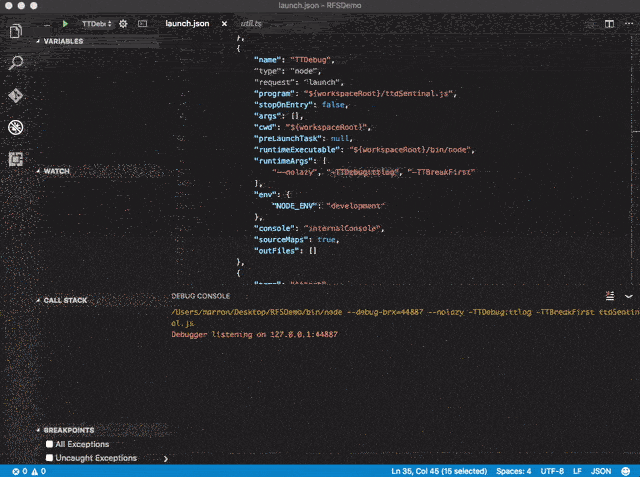Click the cursor position Ln 35, Col 45
The width and height of the screenshot is (640, 477).
(x=439, y=471)
